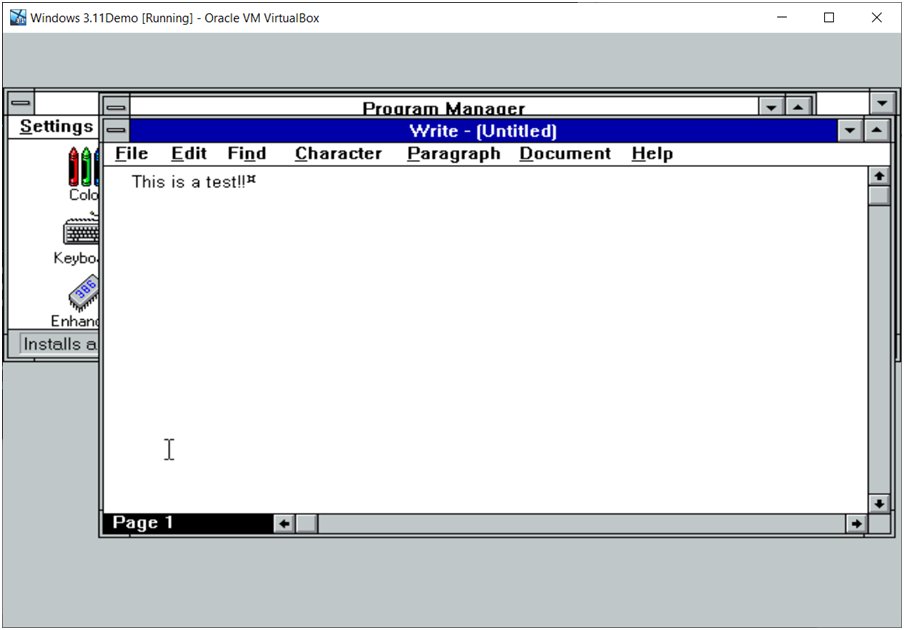Maximize the Program Manager window

pos(798,107)
